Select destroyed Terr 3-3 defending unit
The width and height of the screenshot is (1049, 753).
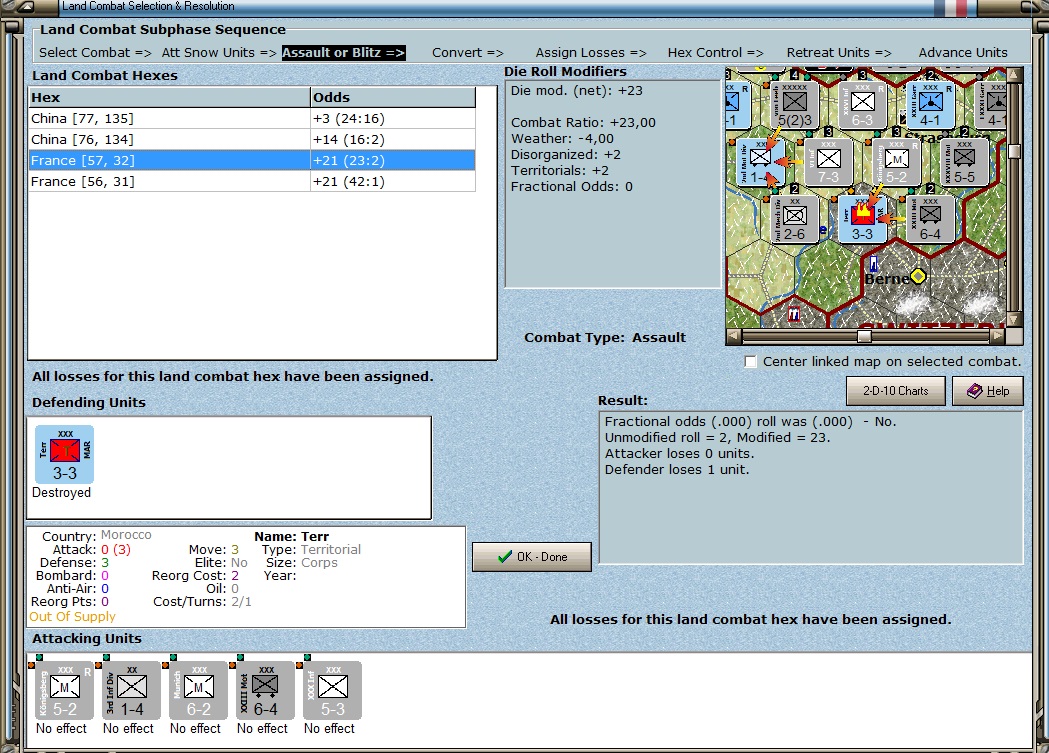pos(64,455)
